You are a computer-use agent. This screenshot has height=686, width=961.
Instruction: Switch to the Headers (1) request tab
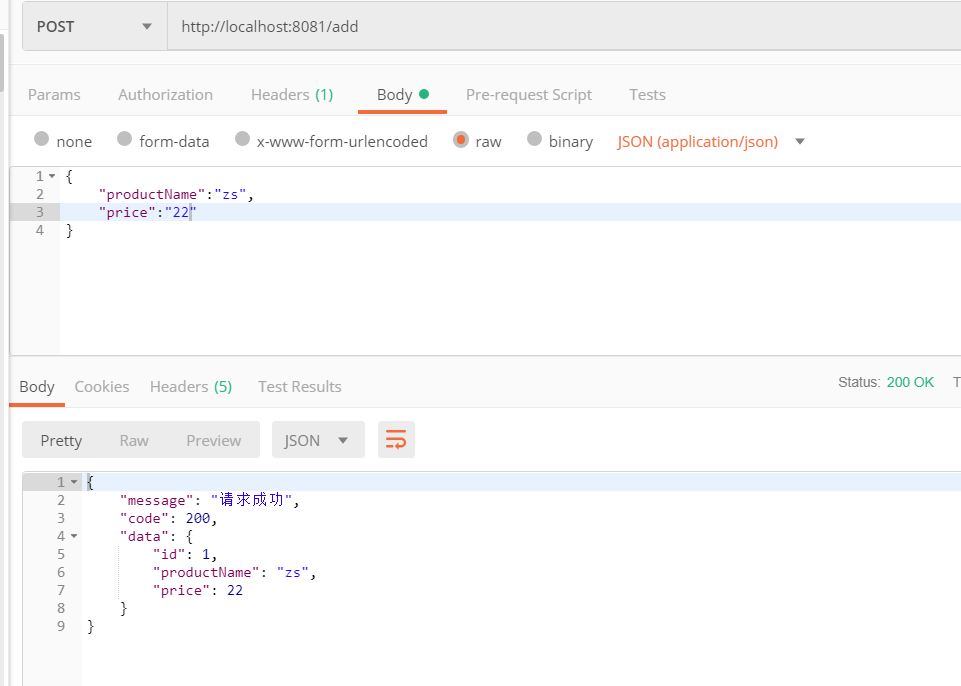coord(292,94)
